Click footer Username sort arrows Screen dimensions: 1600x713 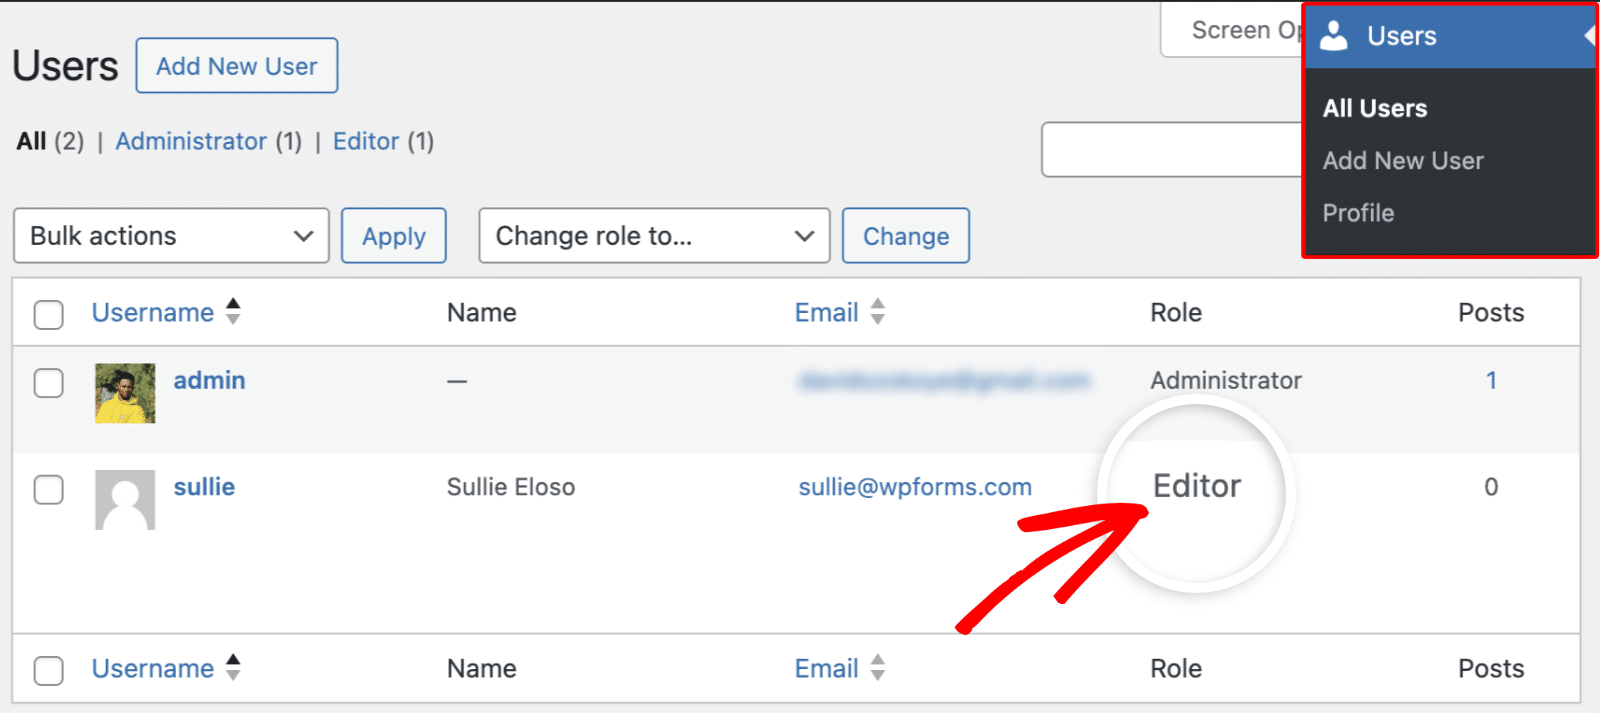click(x=233, y=668)
